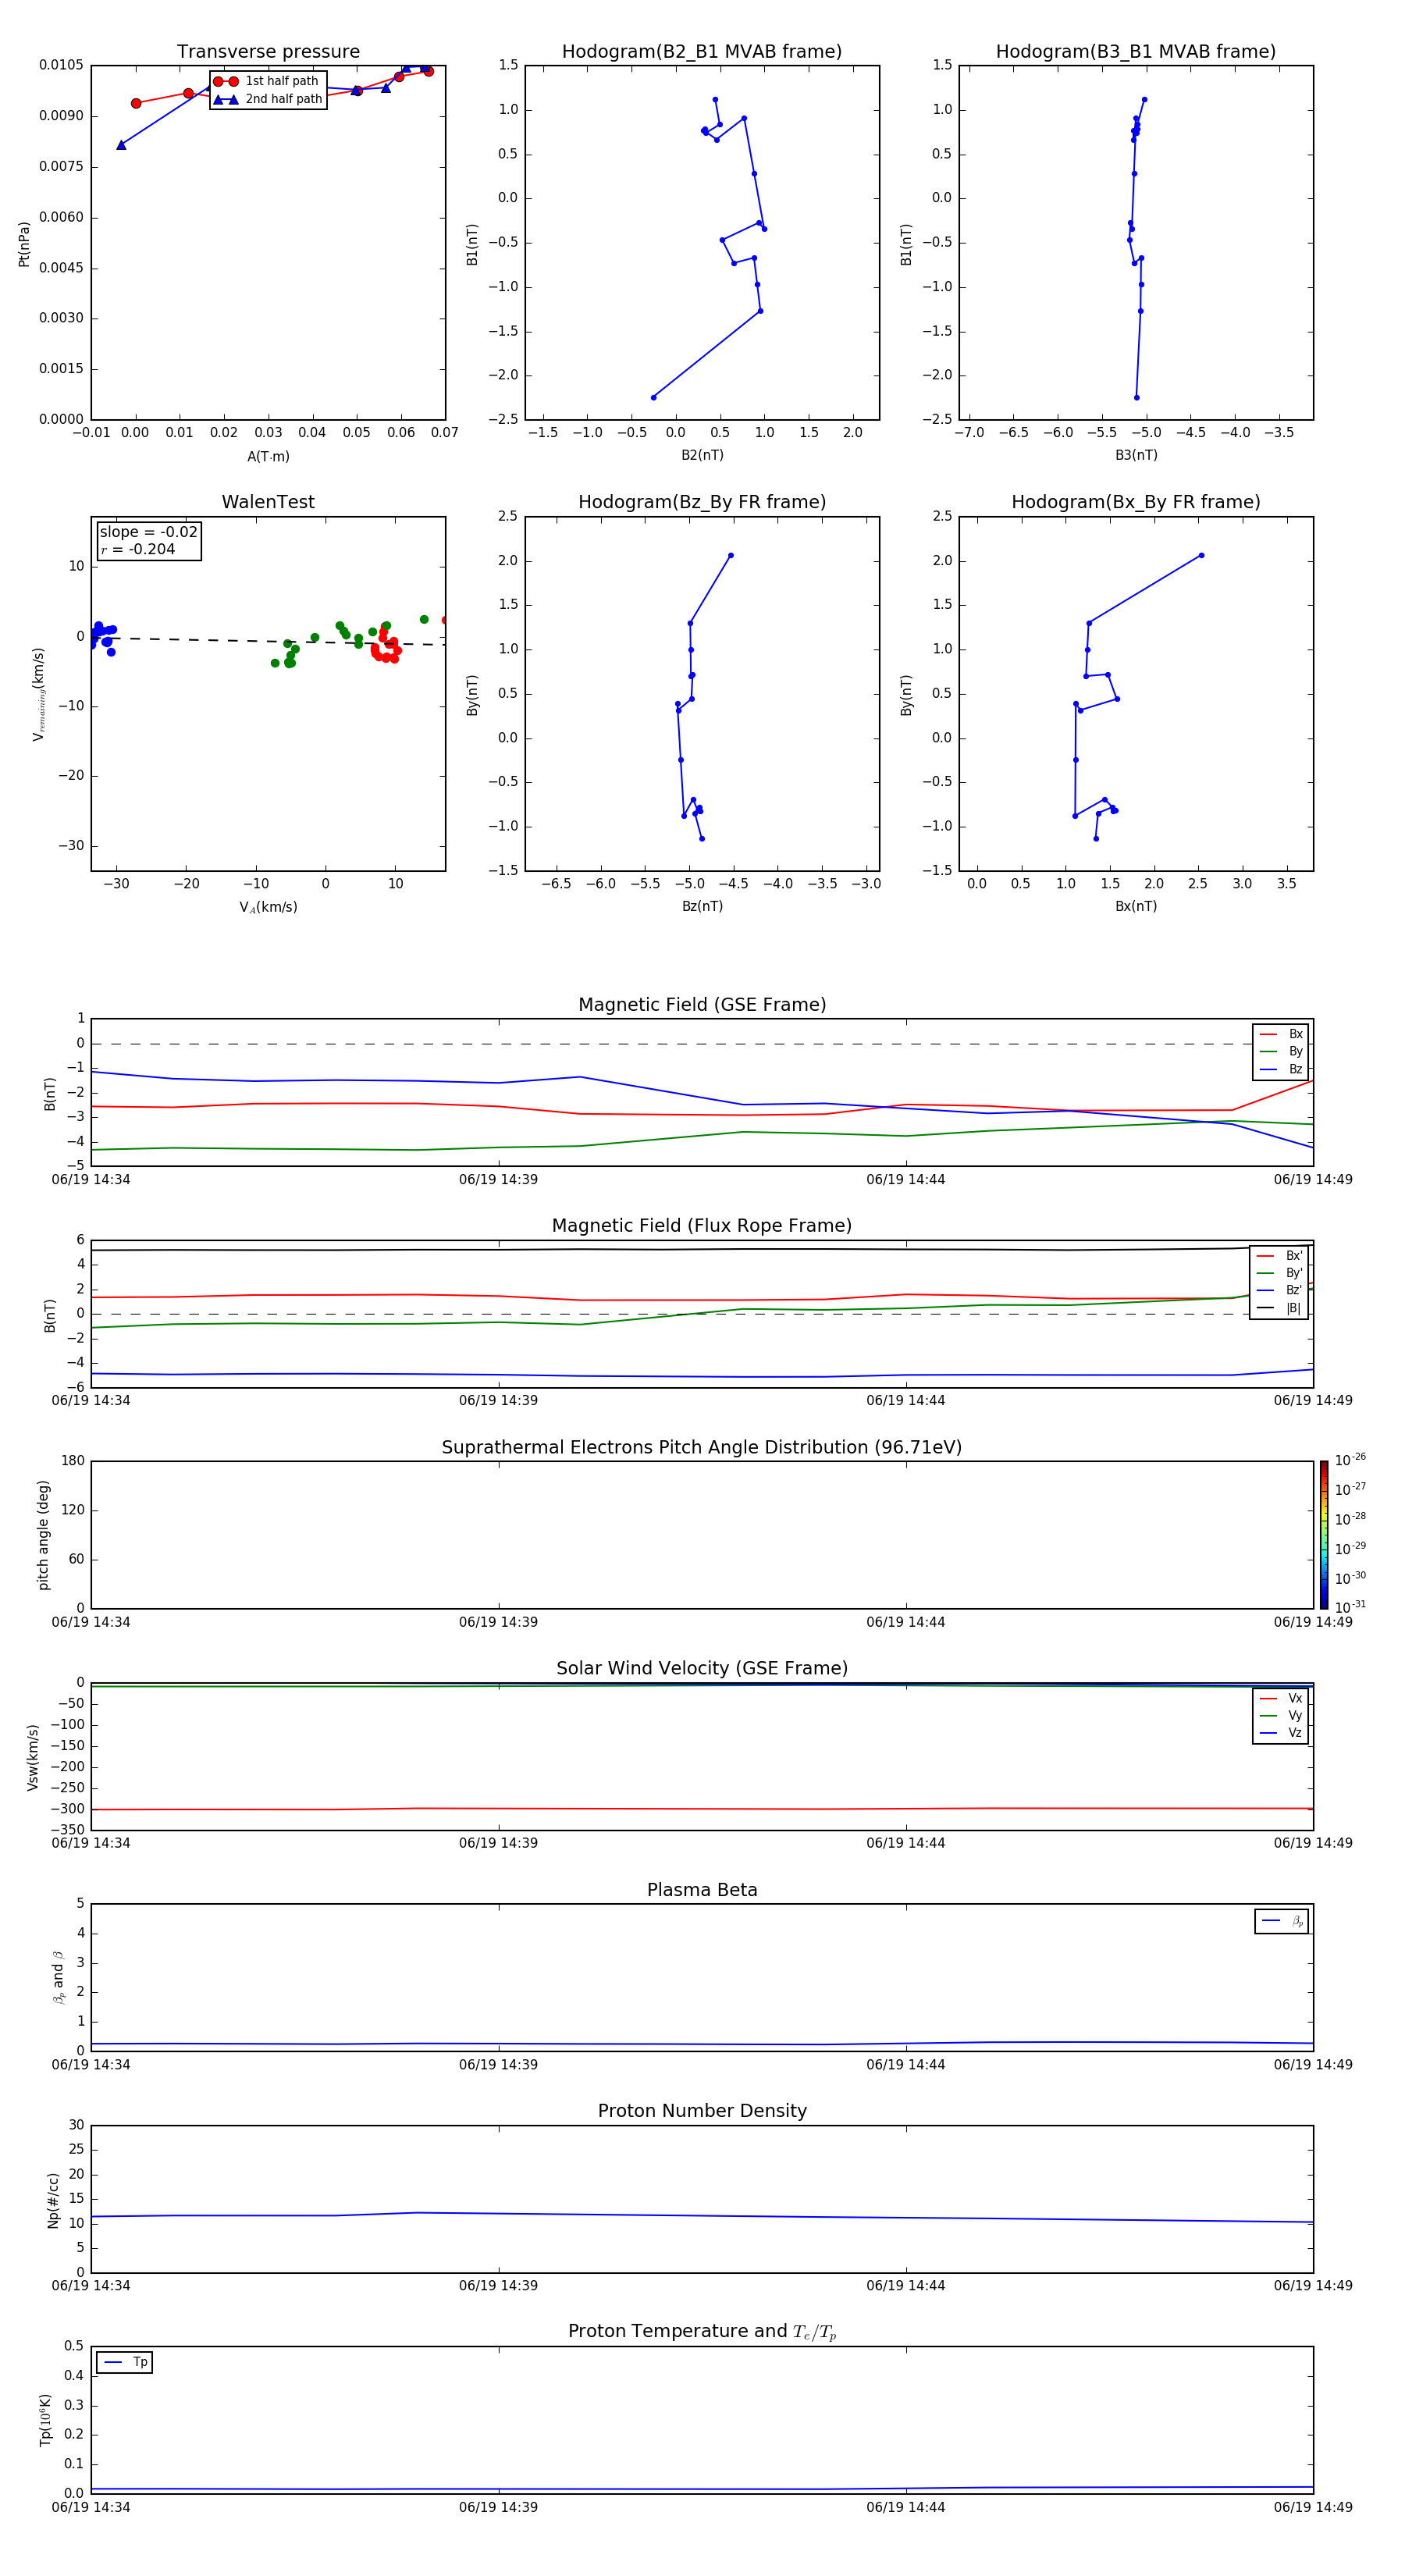Click the 'WalenTest' plot title
This screenshot has width=1405, height=2576.
268,502
